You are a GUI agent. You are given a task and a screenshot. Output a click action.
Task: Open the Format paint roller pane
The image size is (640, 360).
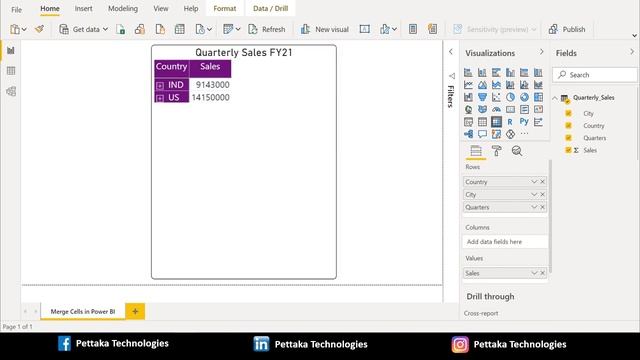pos(496,151)
